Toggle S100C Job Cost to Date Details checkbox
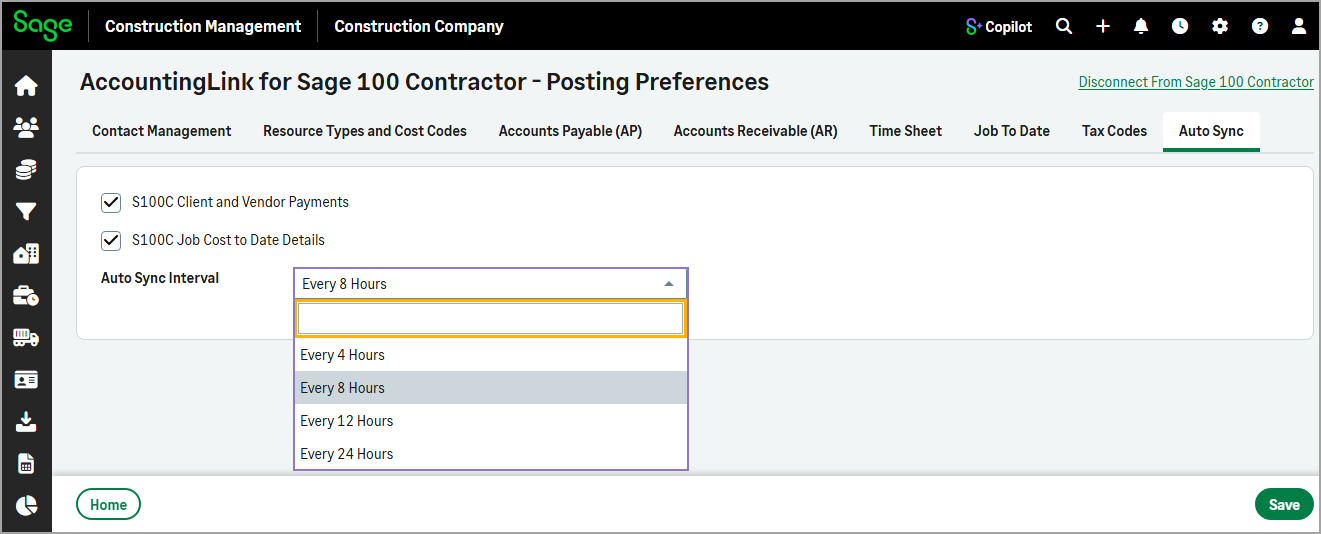The width and height of the screenshot is (1321, 534). 111,241
